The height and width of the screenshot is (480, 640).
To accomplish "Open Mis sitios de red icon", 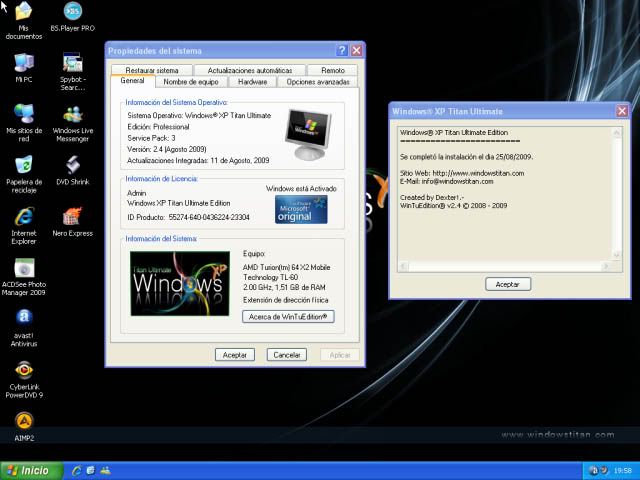I will (x=24, y=123).
